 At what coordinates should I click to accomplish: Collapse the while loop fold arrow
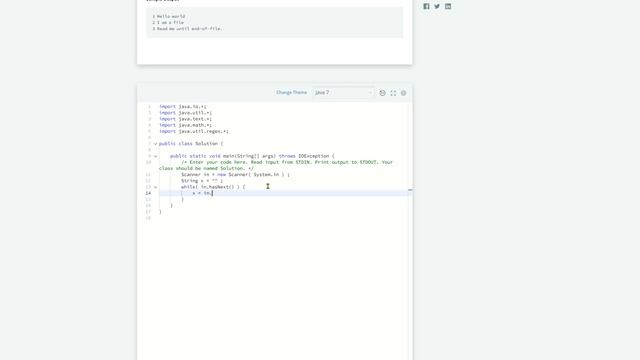155,187
